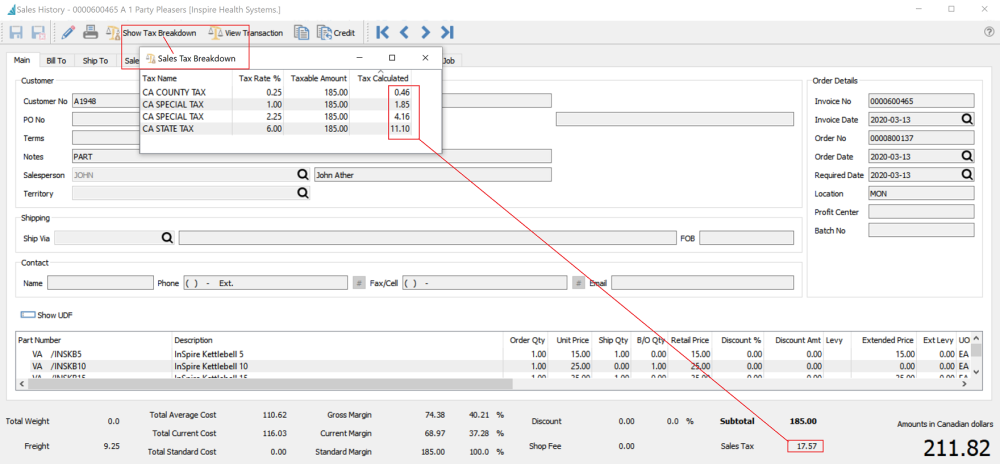Click the pencil Edit icon in toolbar

(x=69, y=32)
